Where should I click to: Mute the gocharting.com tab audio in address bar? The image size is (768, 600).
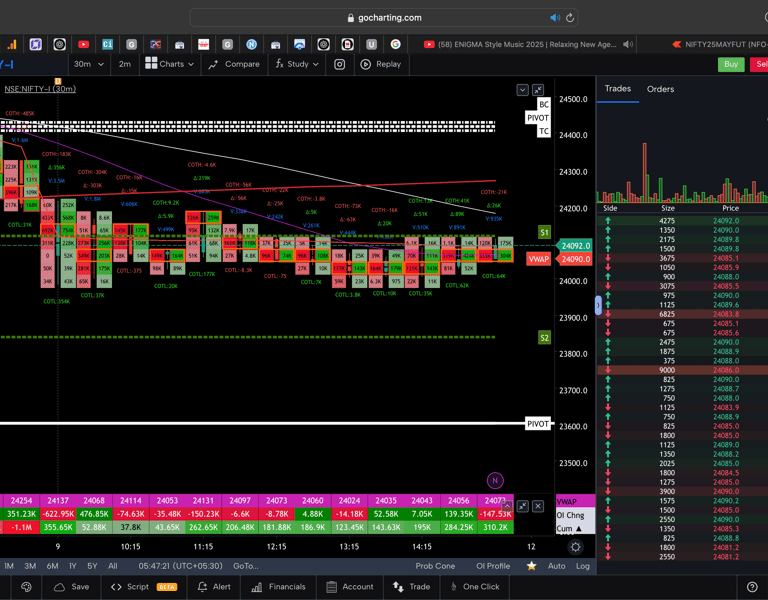(555, 18)
